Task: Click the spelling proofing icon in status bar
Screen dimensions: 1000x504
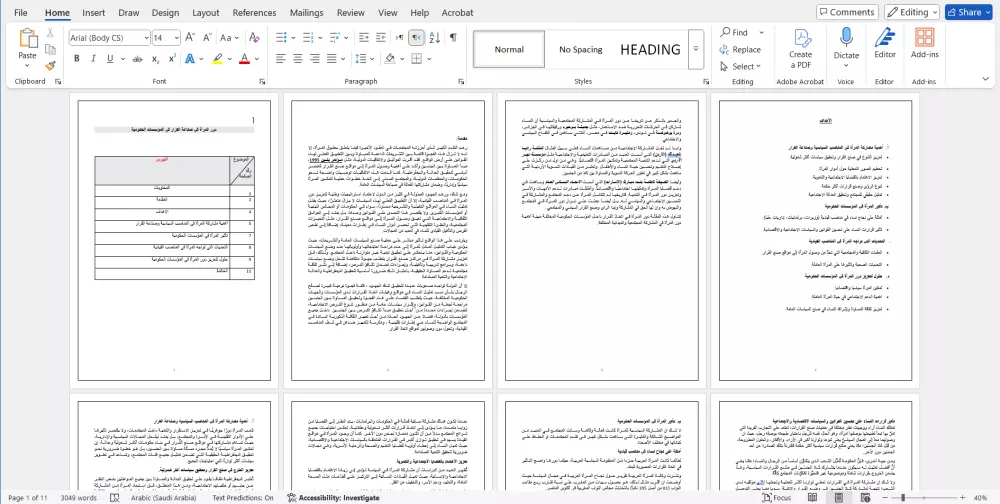Action: point(115,498)
